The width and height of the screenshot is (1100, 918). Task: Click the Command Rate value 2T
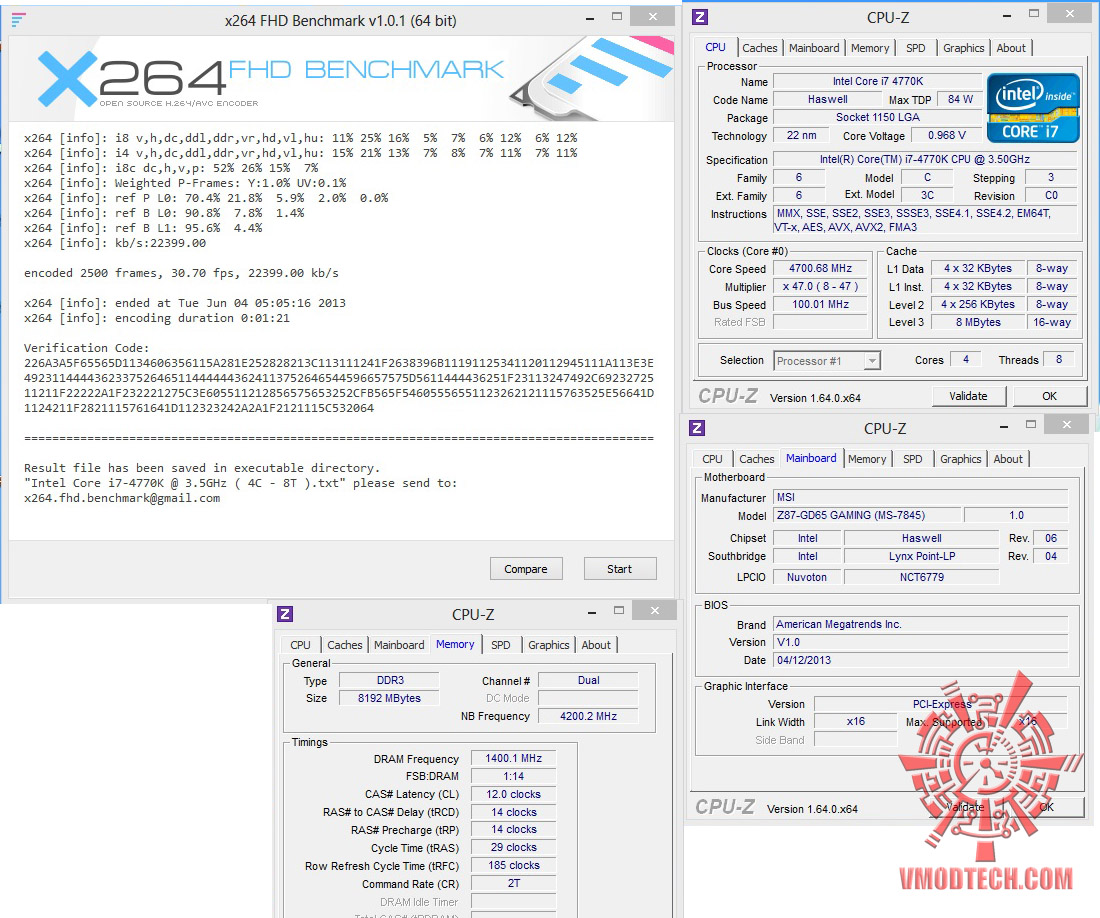[x=514, y=883]
